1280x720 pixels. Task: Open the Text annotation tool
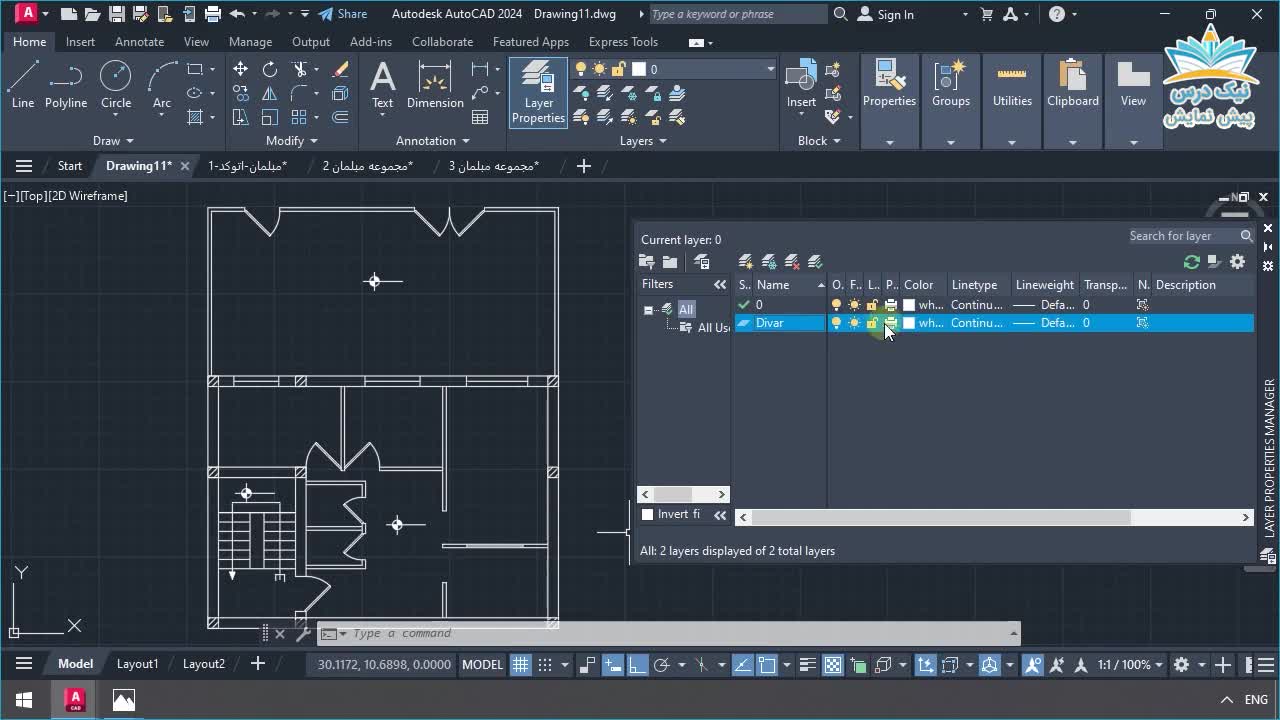(x=382, y=85)
